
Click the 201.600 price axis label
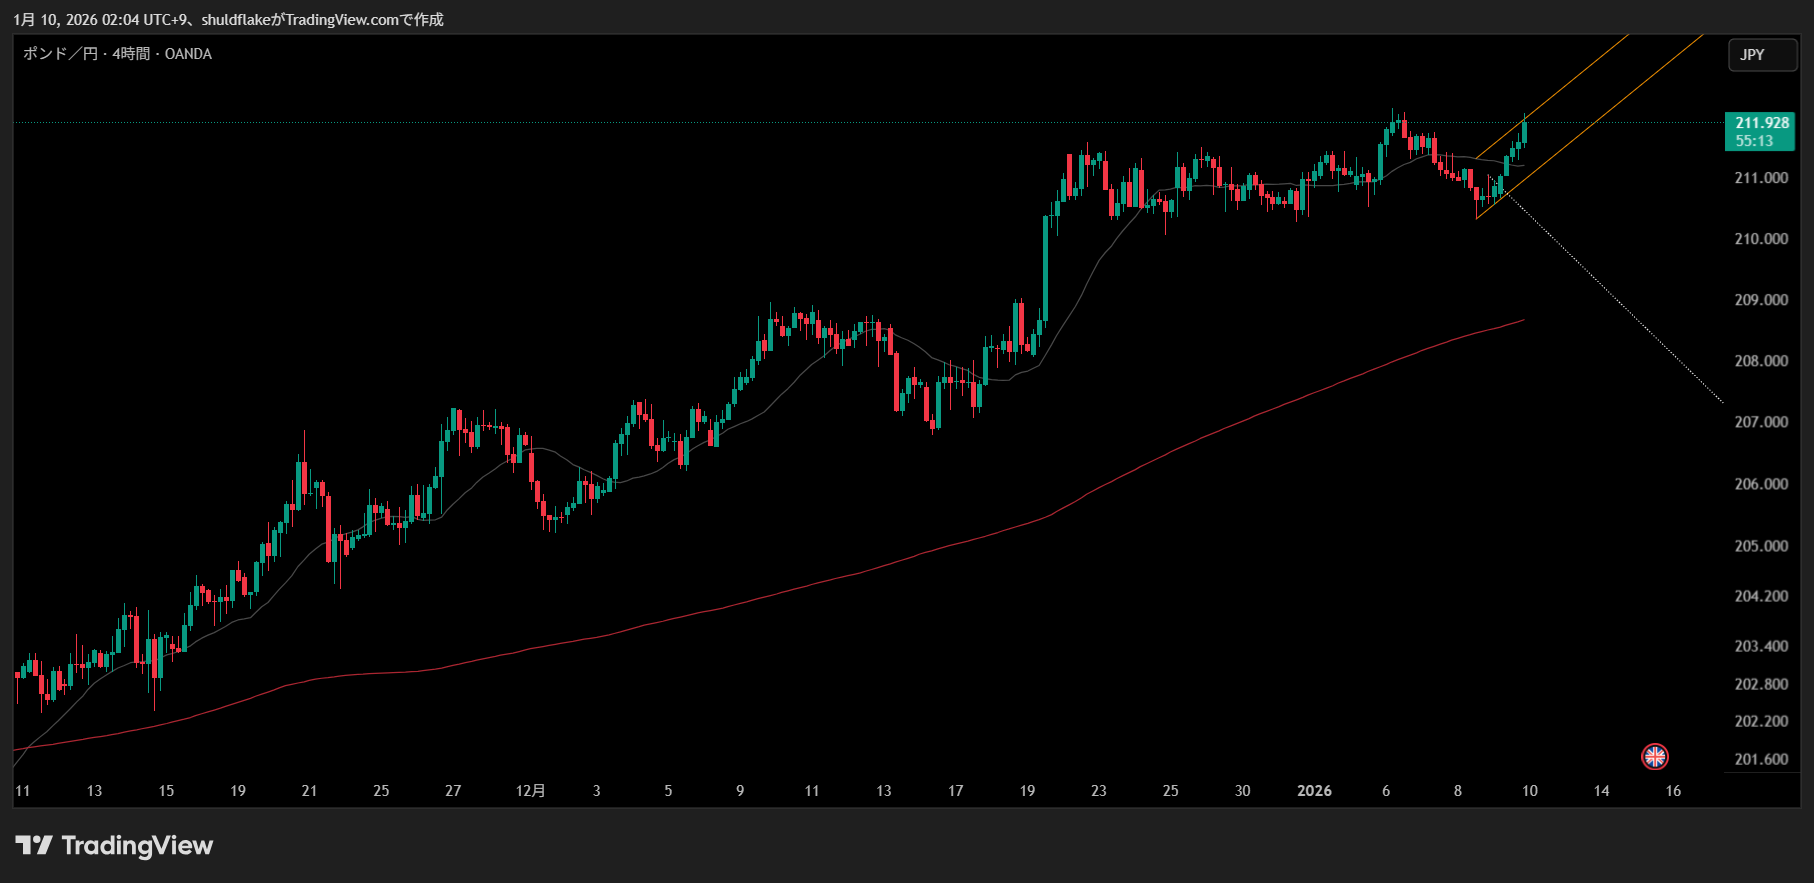(x=1760, y=759)
